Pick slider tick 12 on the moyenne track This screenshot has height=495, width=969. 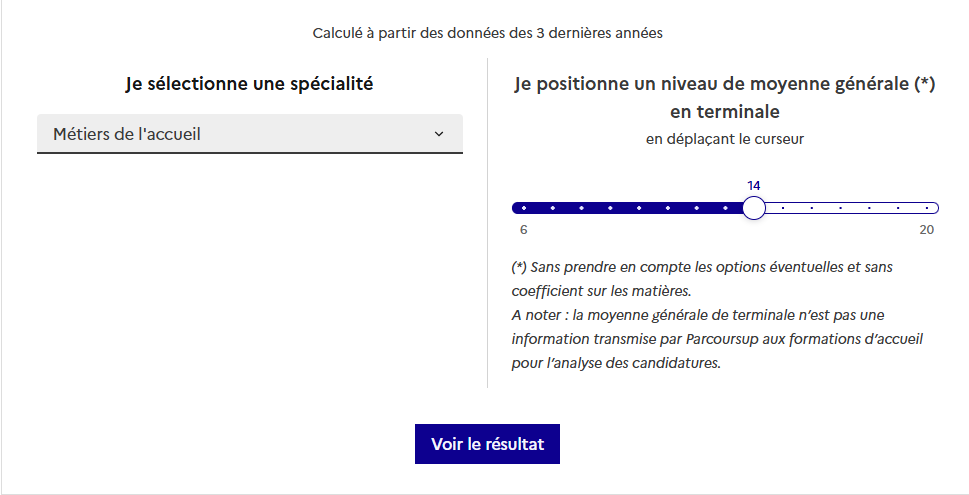pos(697,208)
